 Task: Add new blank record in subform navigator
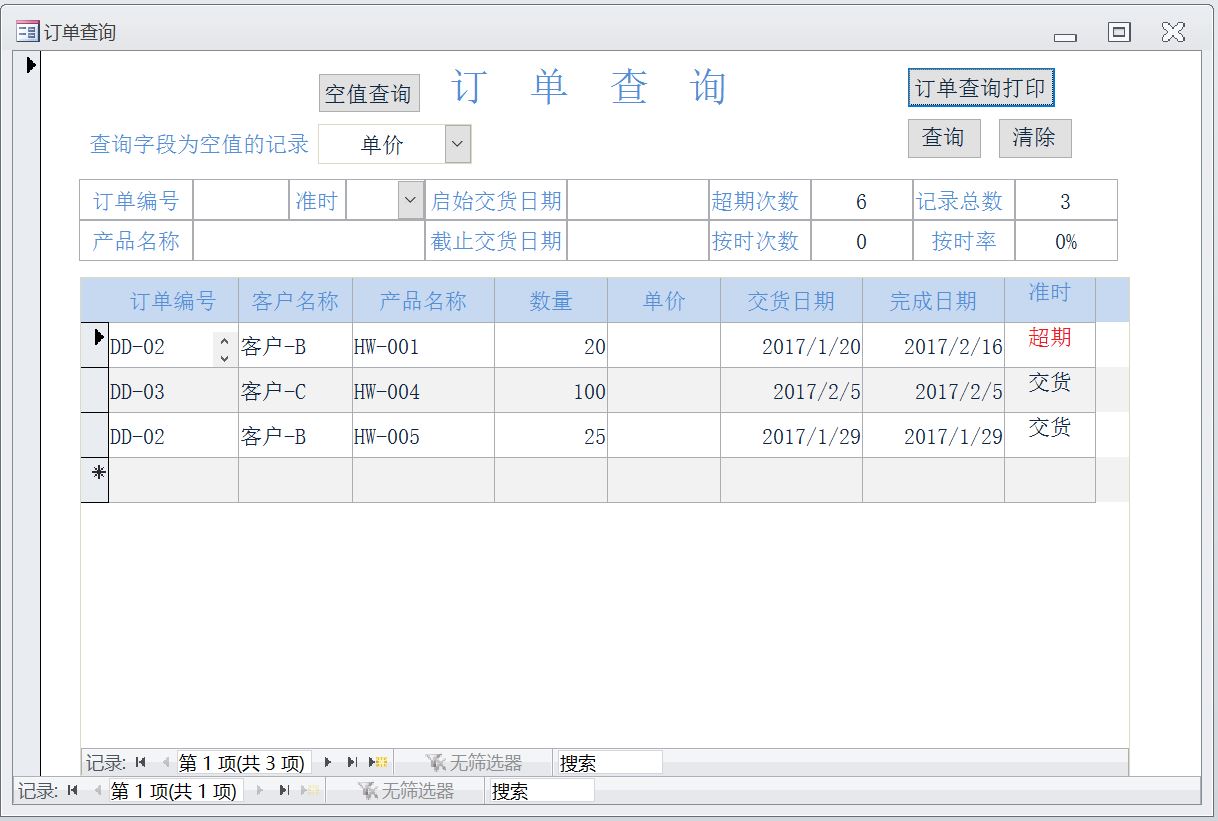point(379,763)
